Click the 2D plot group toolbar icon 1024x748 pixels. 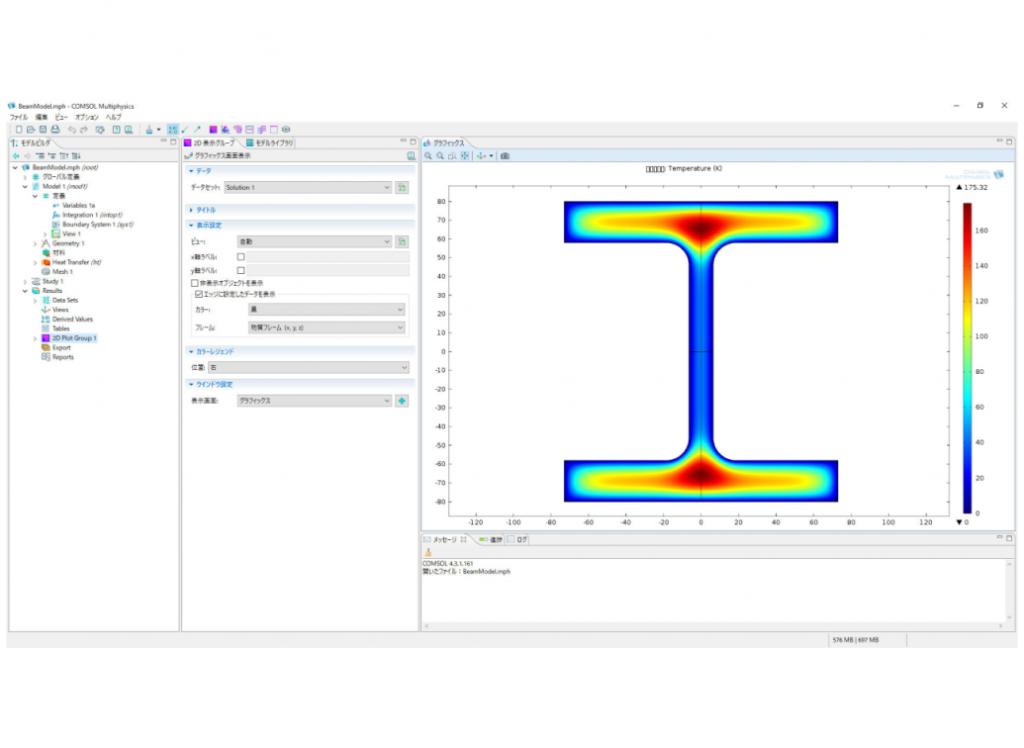coord(213,130)
